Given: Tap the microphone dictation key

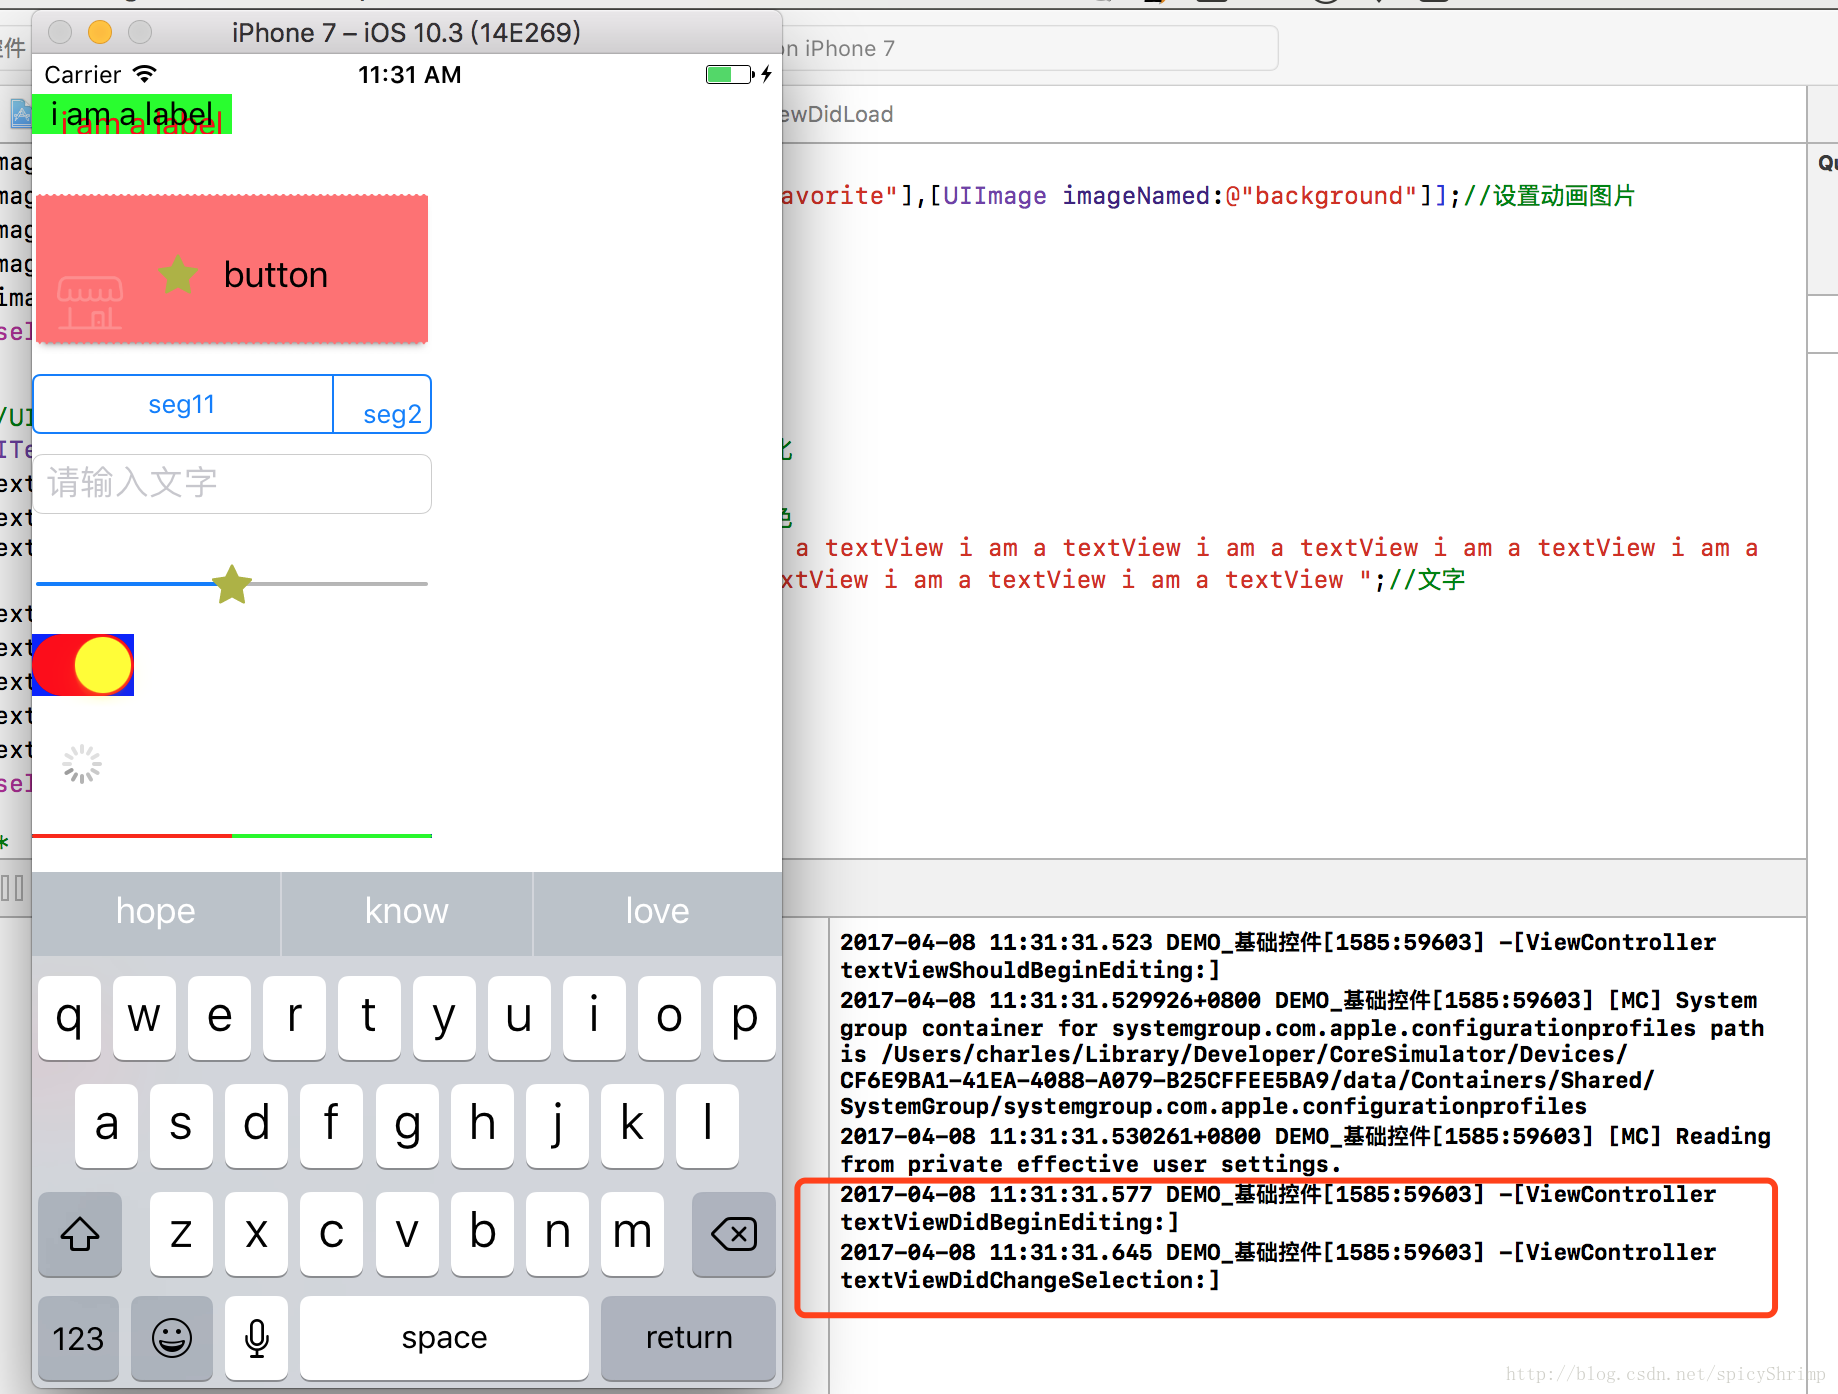Looking at the screenshot, I should pyautogui.click(x=257, y=1338).
